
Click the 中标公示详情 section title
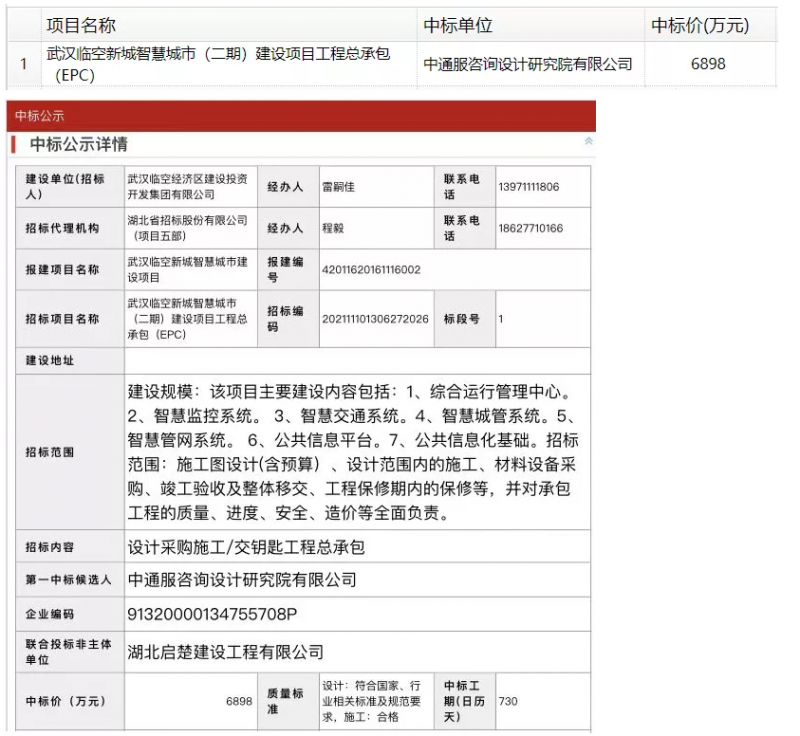(78, 144)
